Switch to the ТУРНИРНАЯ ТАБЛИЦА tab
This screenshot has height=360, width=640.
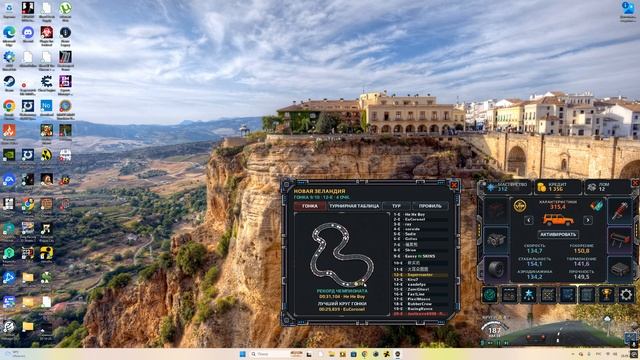[354, 206]
